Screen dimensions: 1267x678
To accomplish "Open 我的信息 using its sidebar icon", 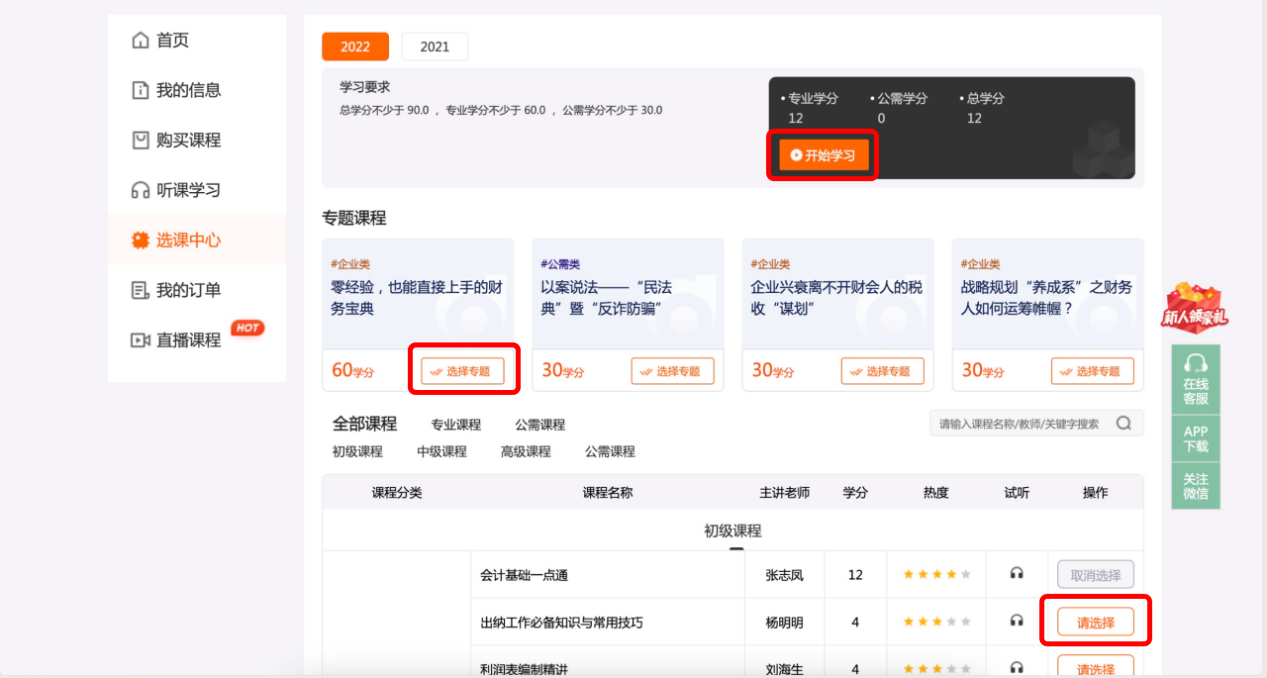I will (140, 90).
